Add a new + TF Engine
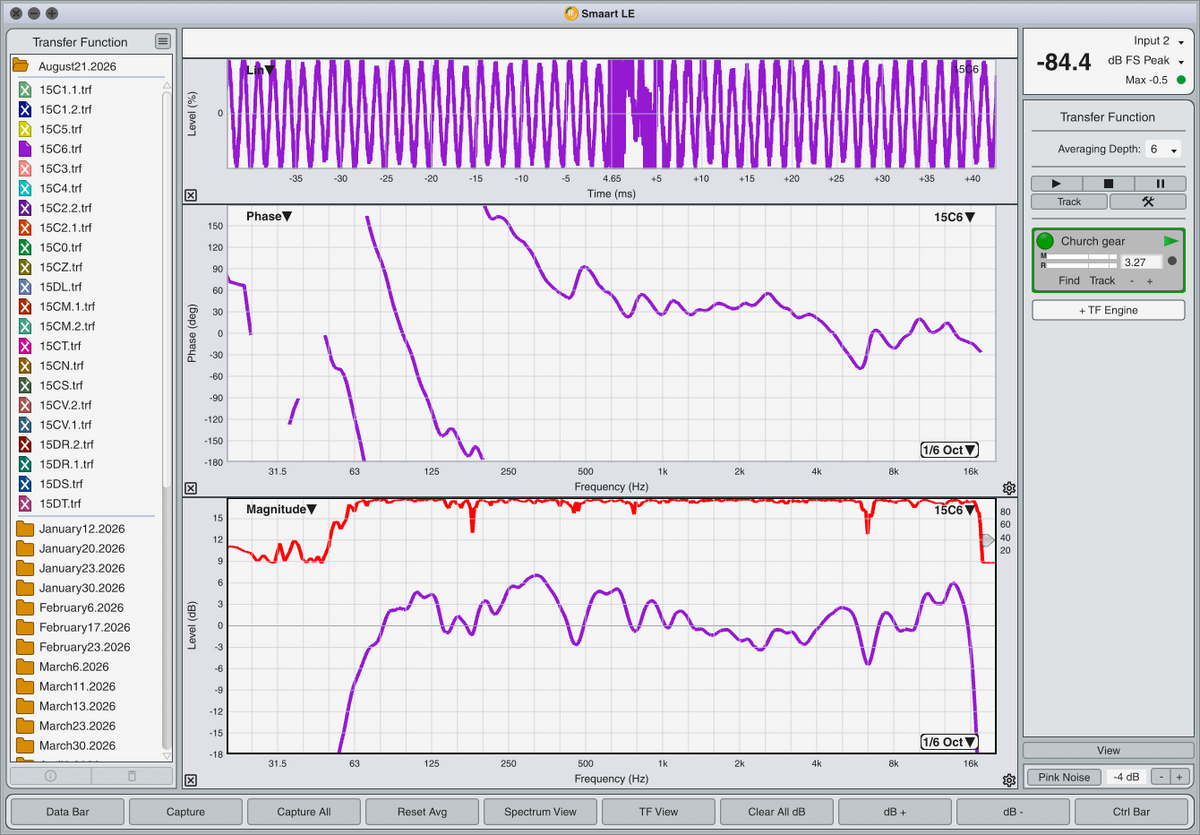 tap(1108, 310)
